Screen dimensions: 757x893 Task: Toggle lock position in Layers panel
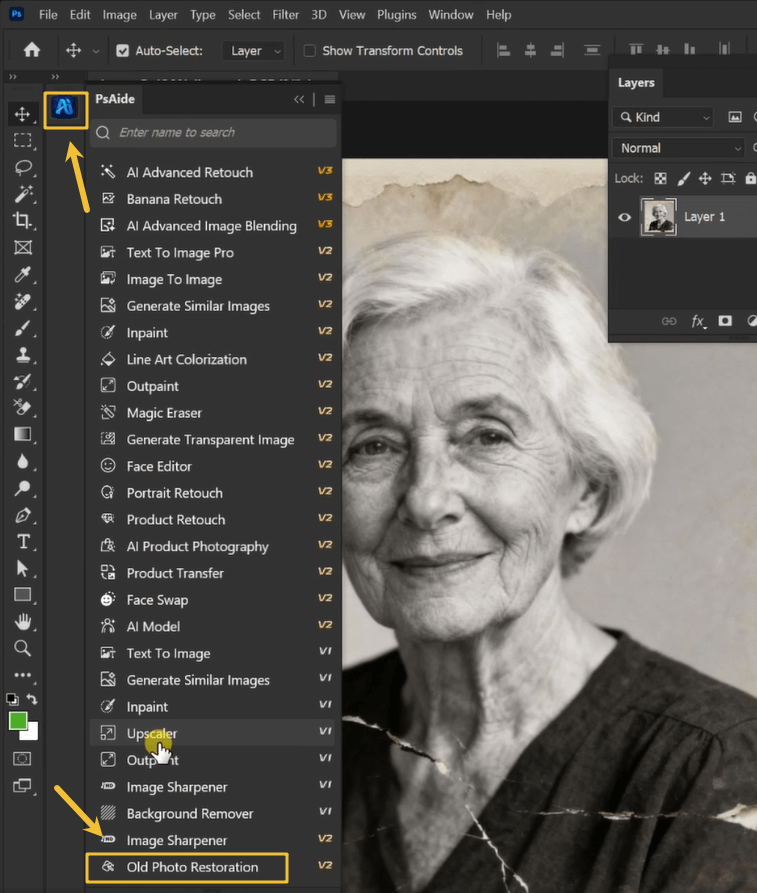(x=705, y=178)
